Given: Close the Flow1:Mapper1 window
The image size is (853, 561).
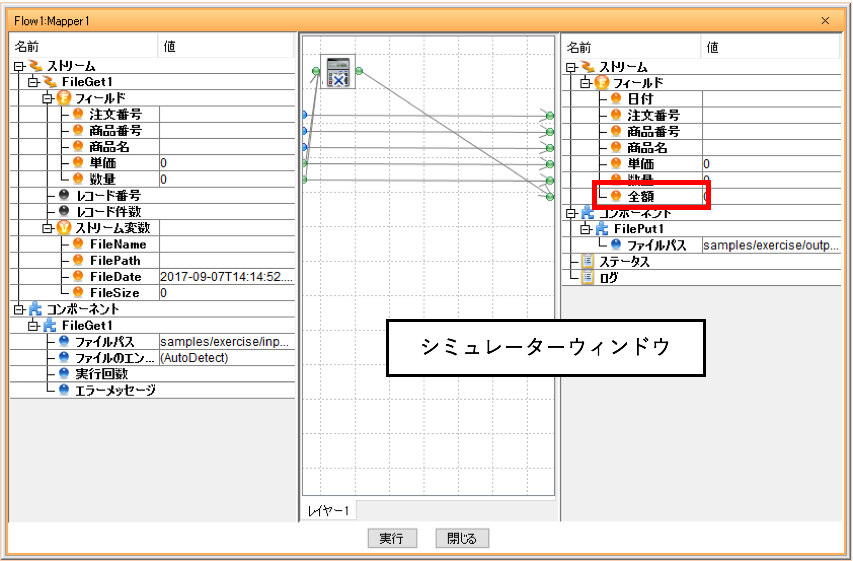Looking at the screenshot, I should pos(825,21).
